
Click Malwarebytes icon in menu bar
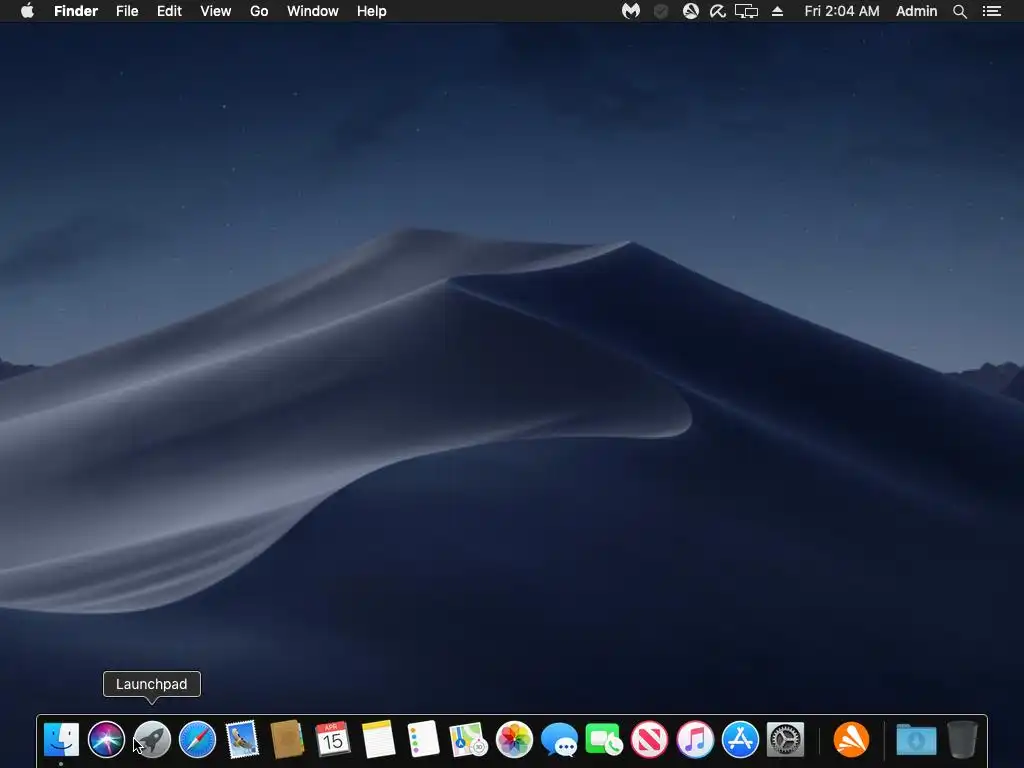click(631, 11)
